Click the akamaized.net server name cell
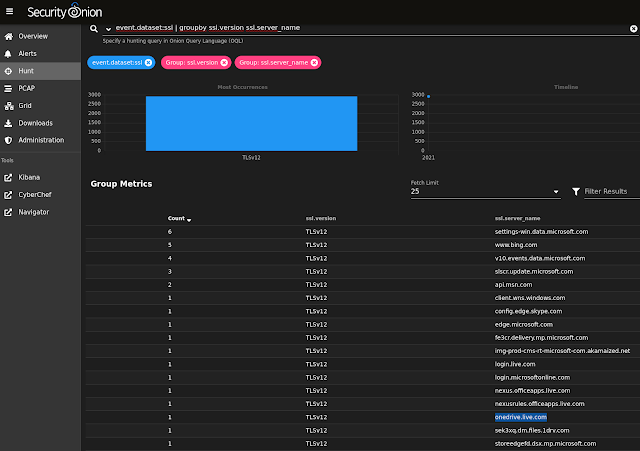The height and width of the screenshot is (451, 640). pos(562,351)
